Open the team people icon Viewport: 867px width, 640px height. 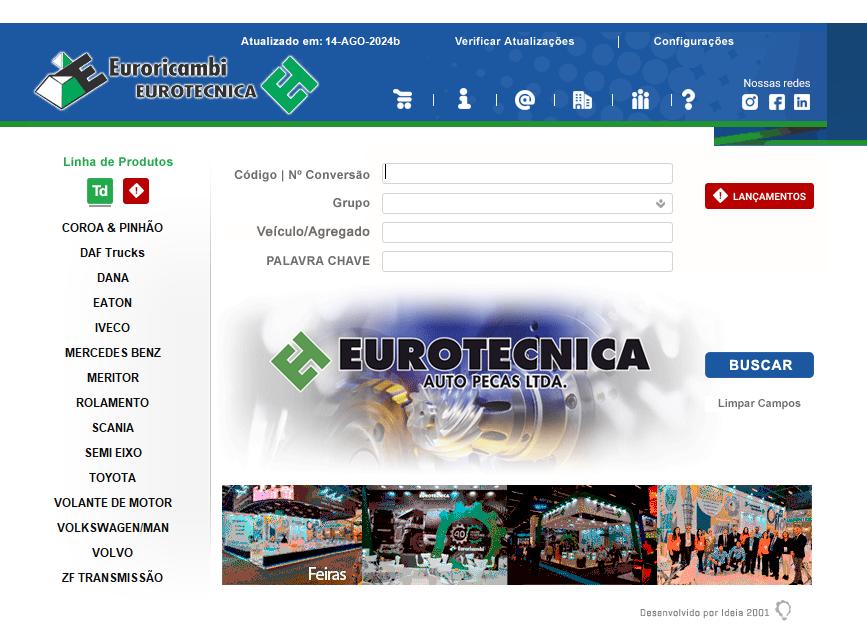640,100
